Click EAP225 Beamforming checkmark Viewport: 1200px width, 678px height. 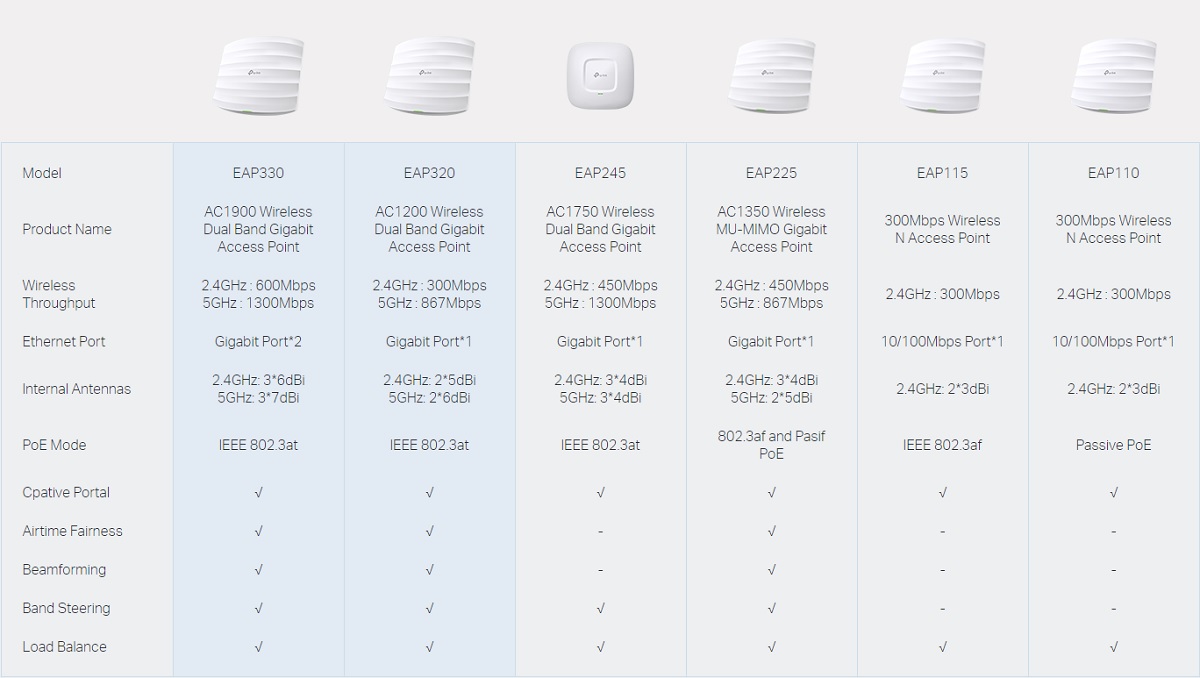tap(771, 570)
